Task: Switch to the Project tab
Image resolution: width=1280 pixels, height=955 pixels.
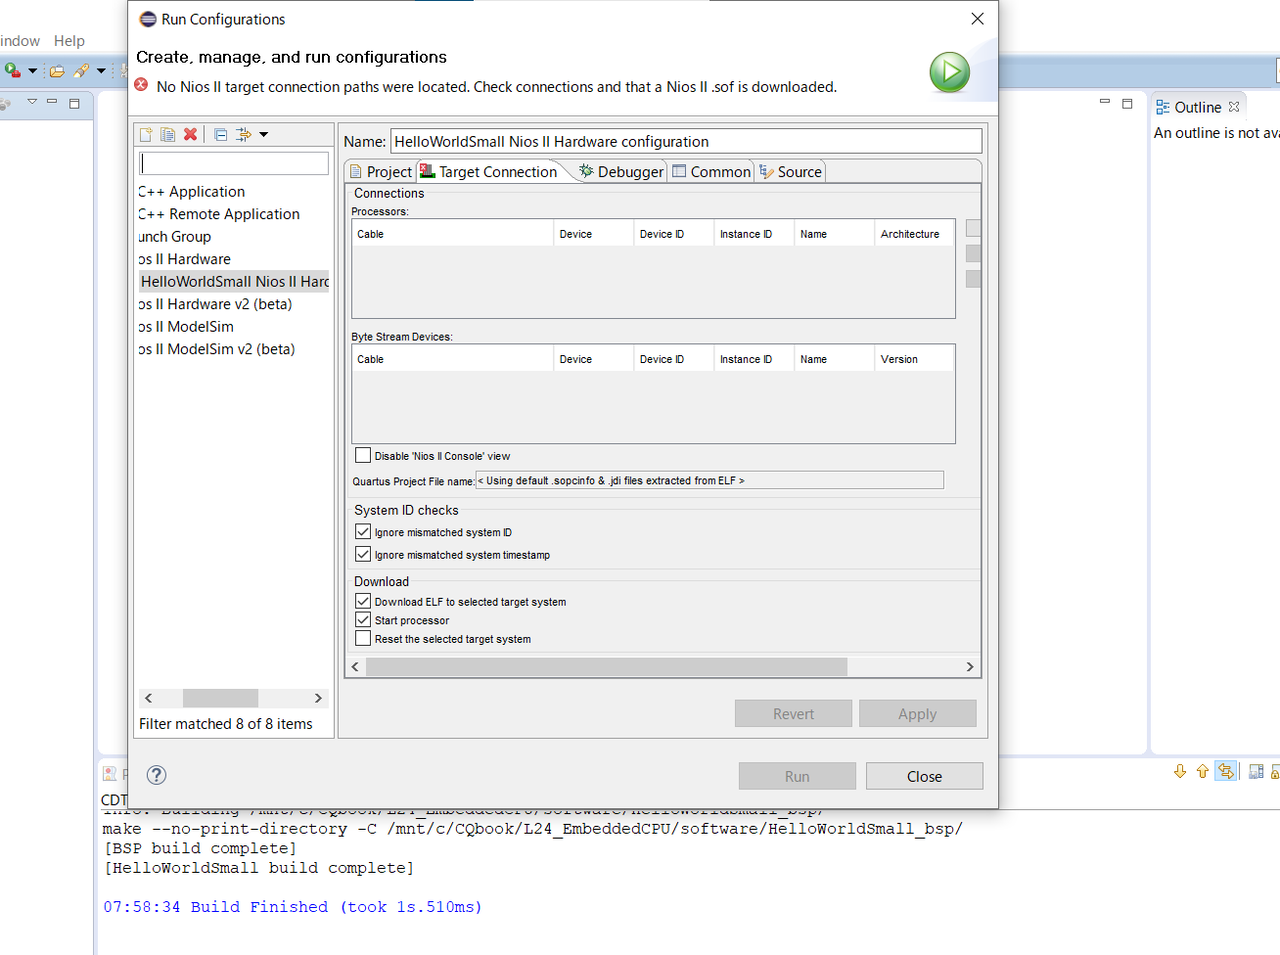Action: (x=380, y=172)
